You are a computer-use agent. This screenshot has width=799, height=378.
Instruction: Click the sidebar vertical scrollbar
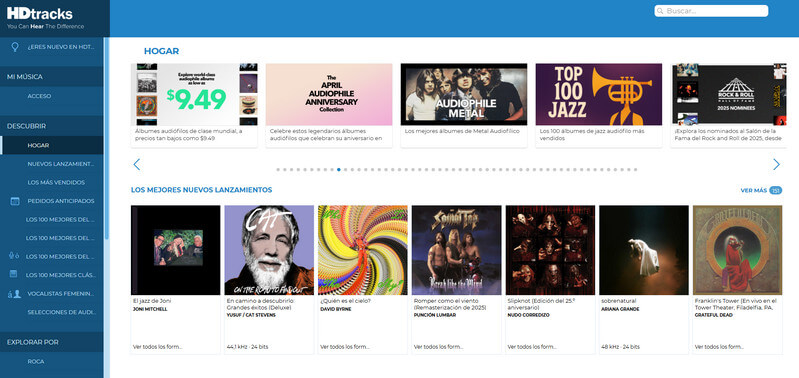pyautogui.click(x=106, y=138)
